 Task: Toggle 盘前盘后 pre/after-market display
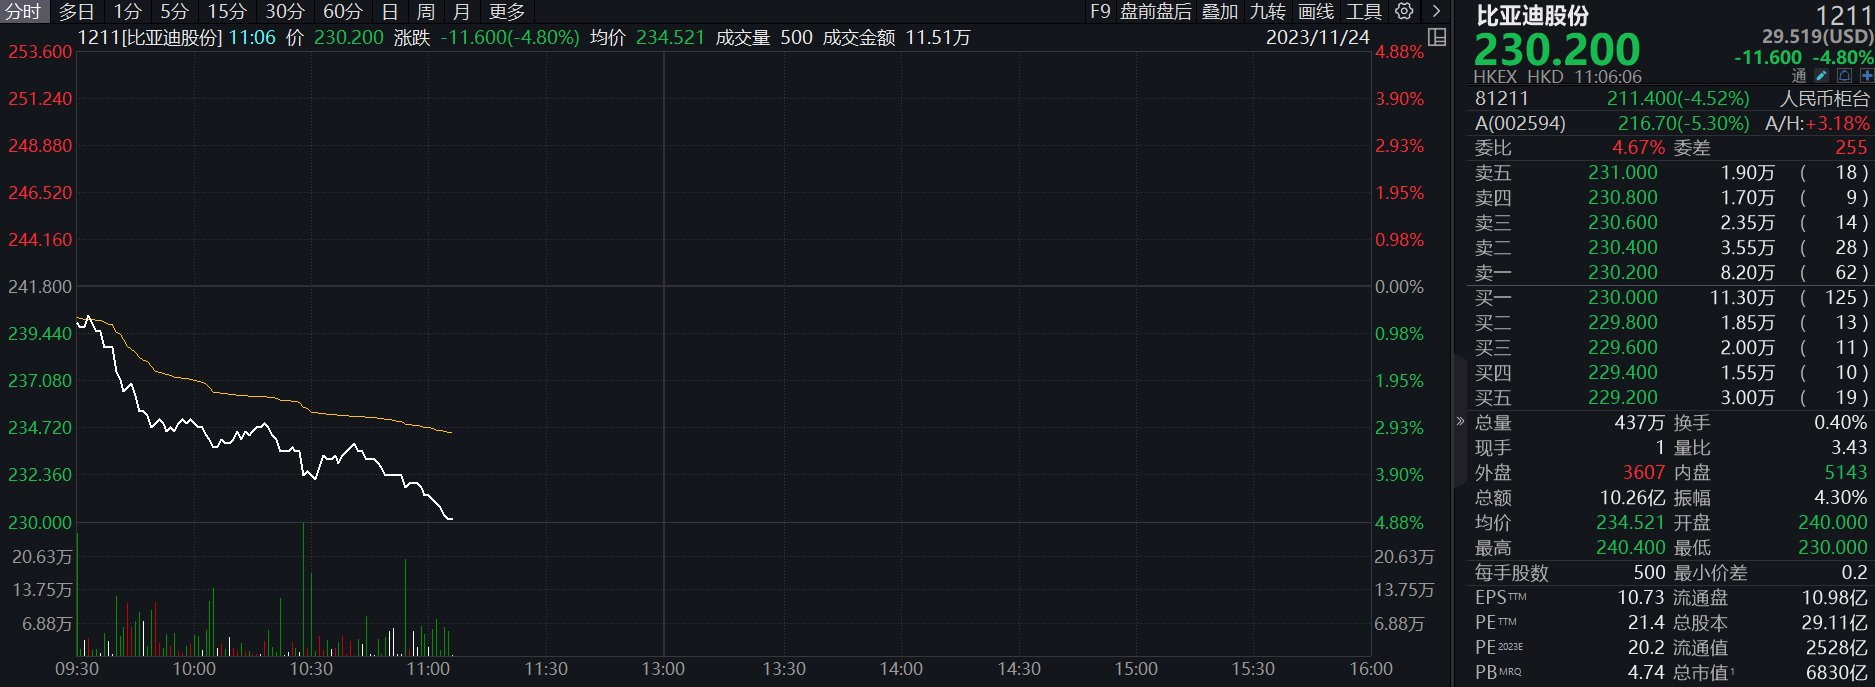[x=1156, y=12]
